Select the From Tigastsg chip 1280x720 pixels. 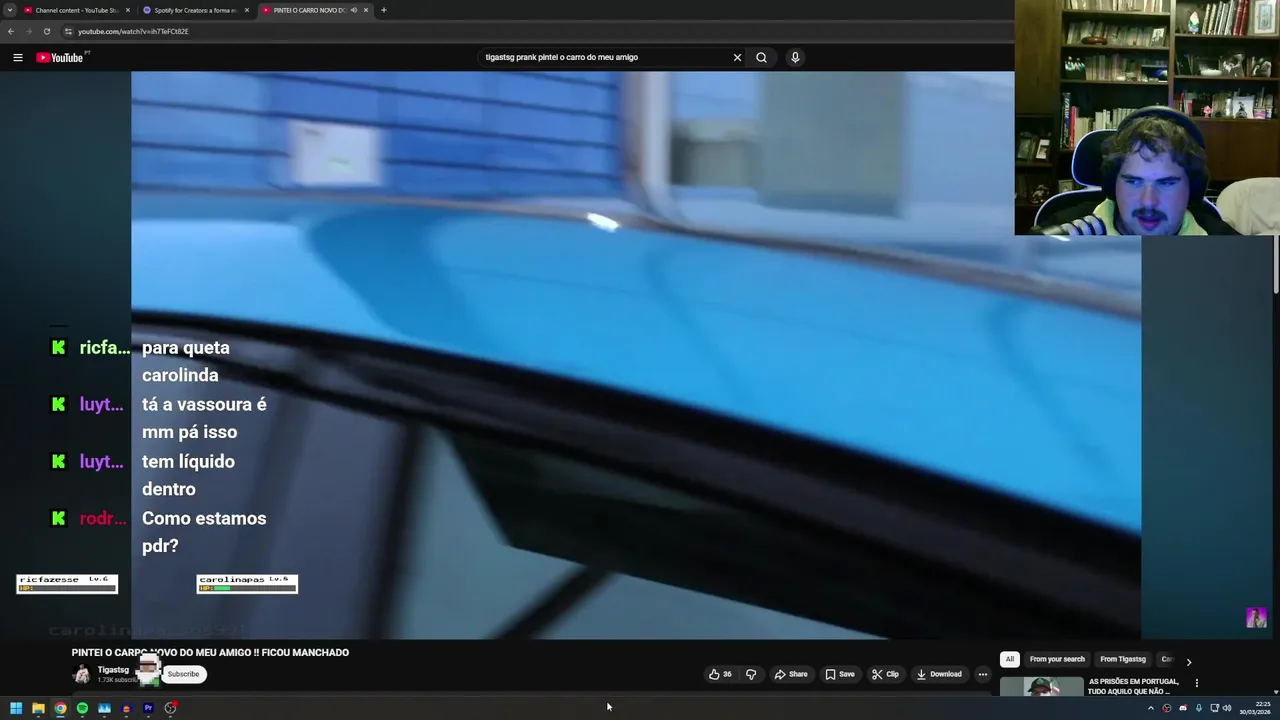point(1123,659)
